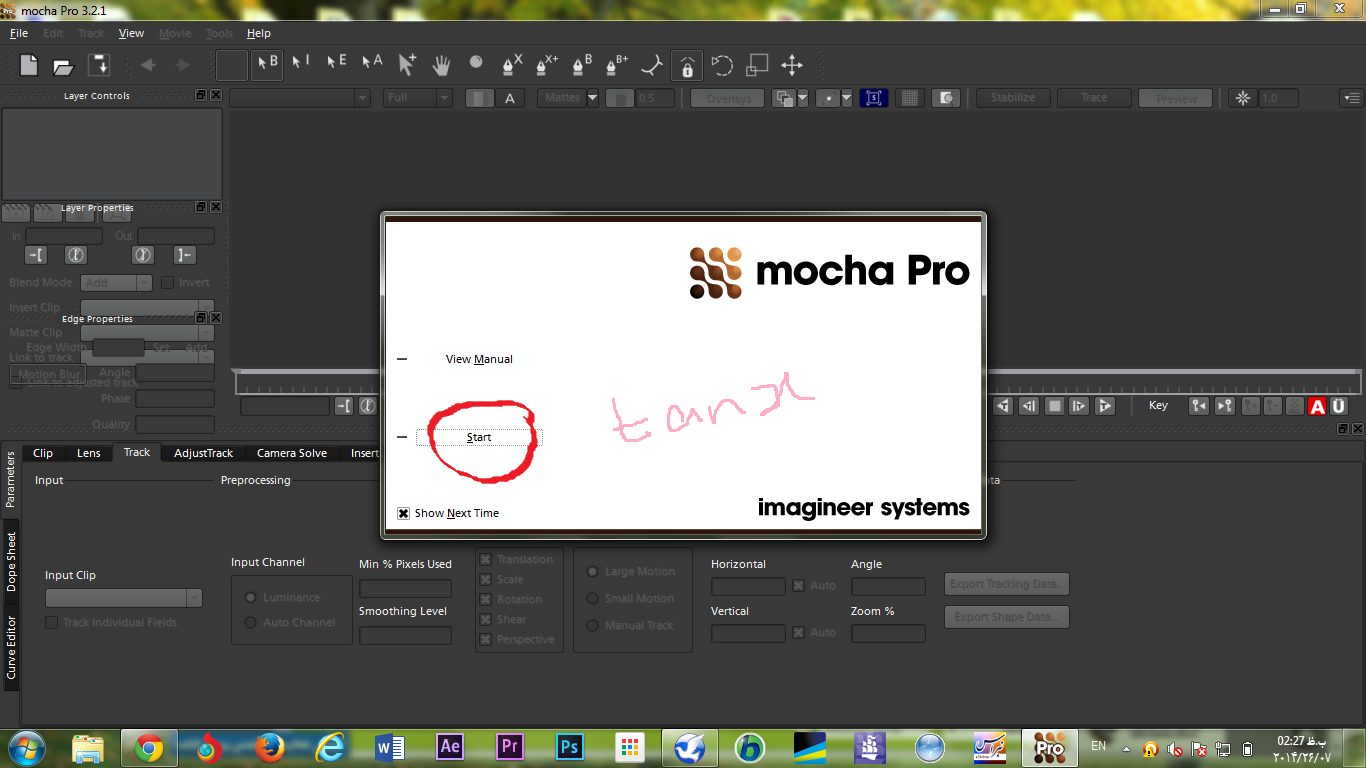Click the Export Shape Data button
The height and width of the screenshot is (768, 1366).
click(x=1007, y=617)
